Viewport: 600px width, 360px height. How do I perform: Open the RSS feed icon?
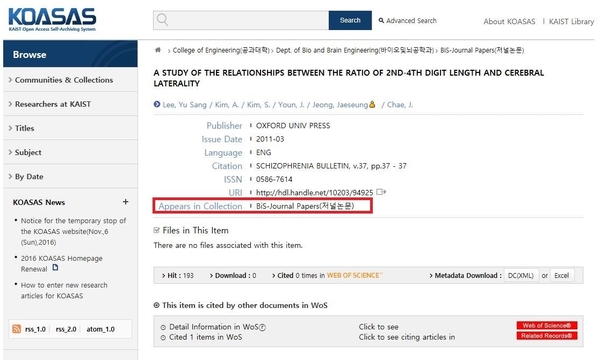16,329
